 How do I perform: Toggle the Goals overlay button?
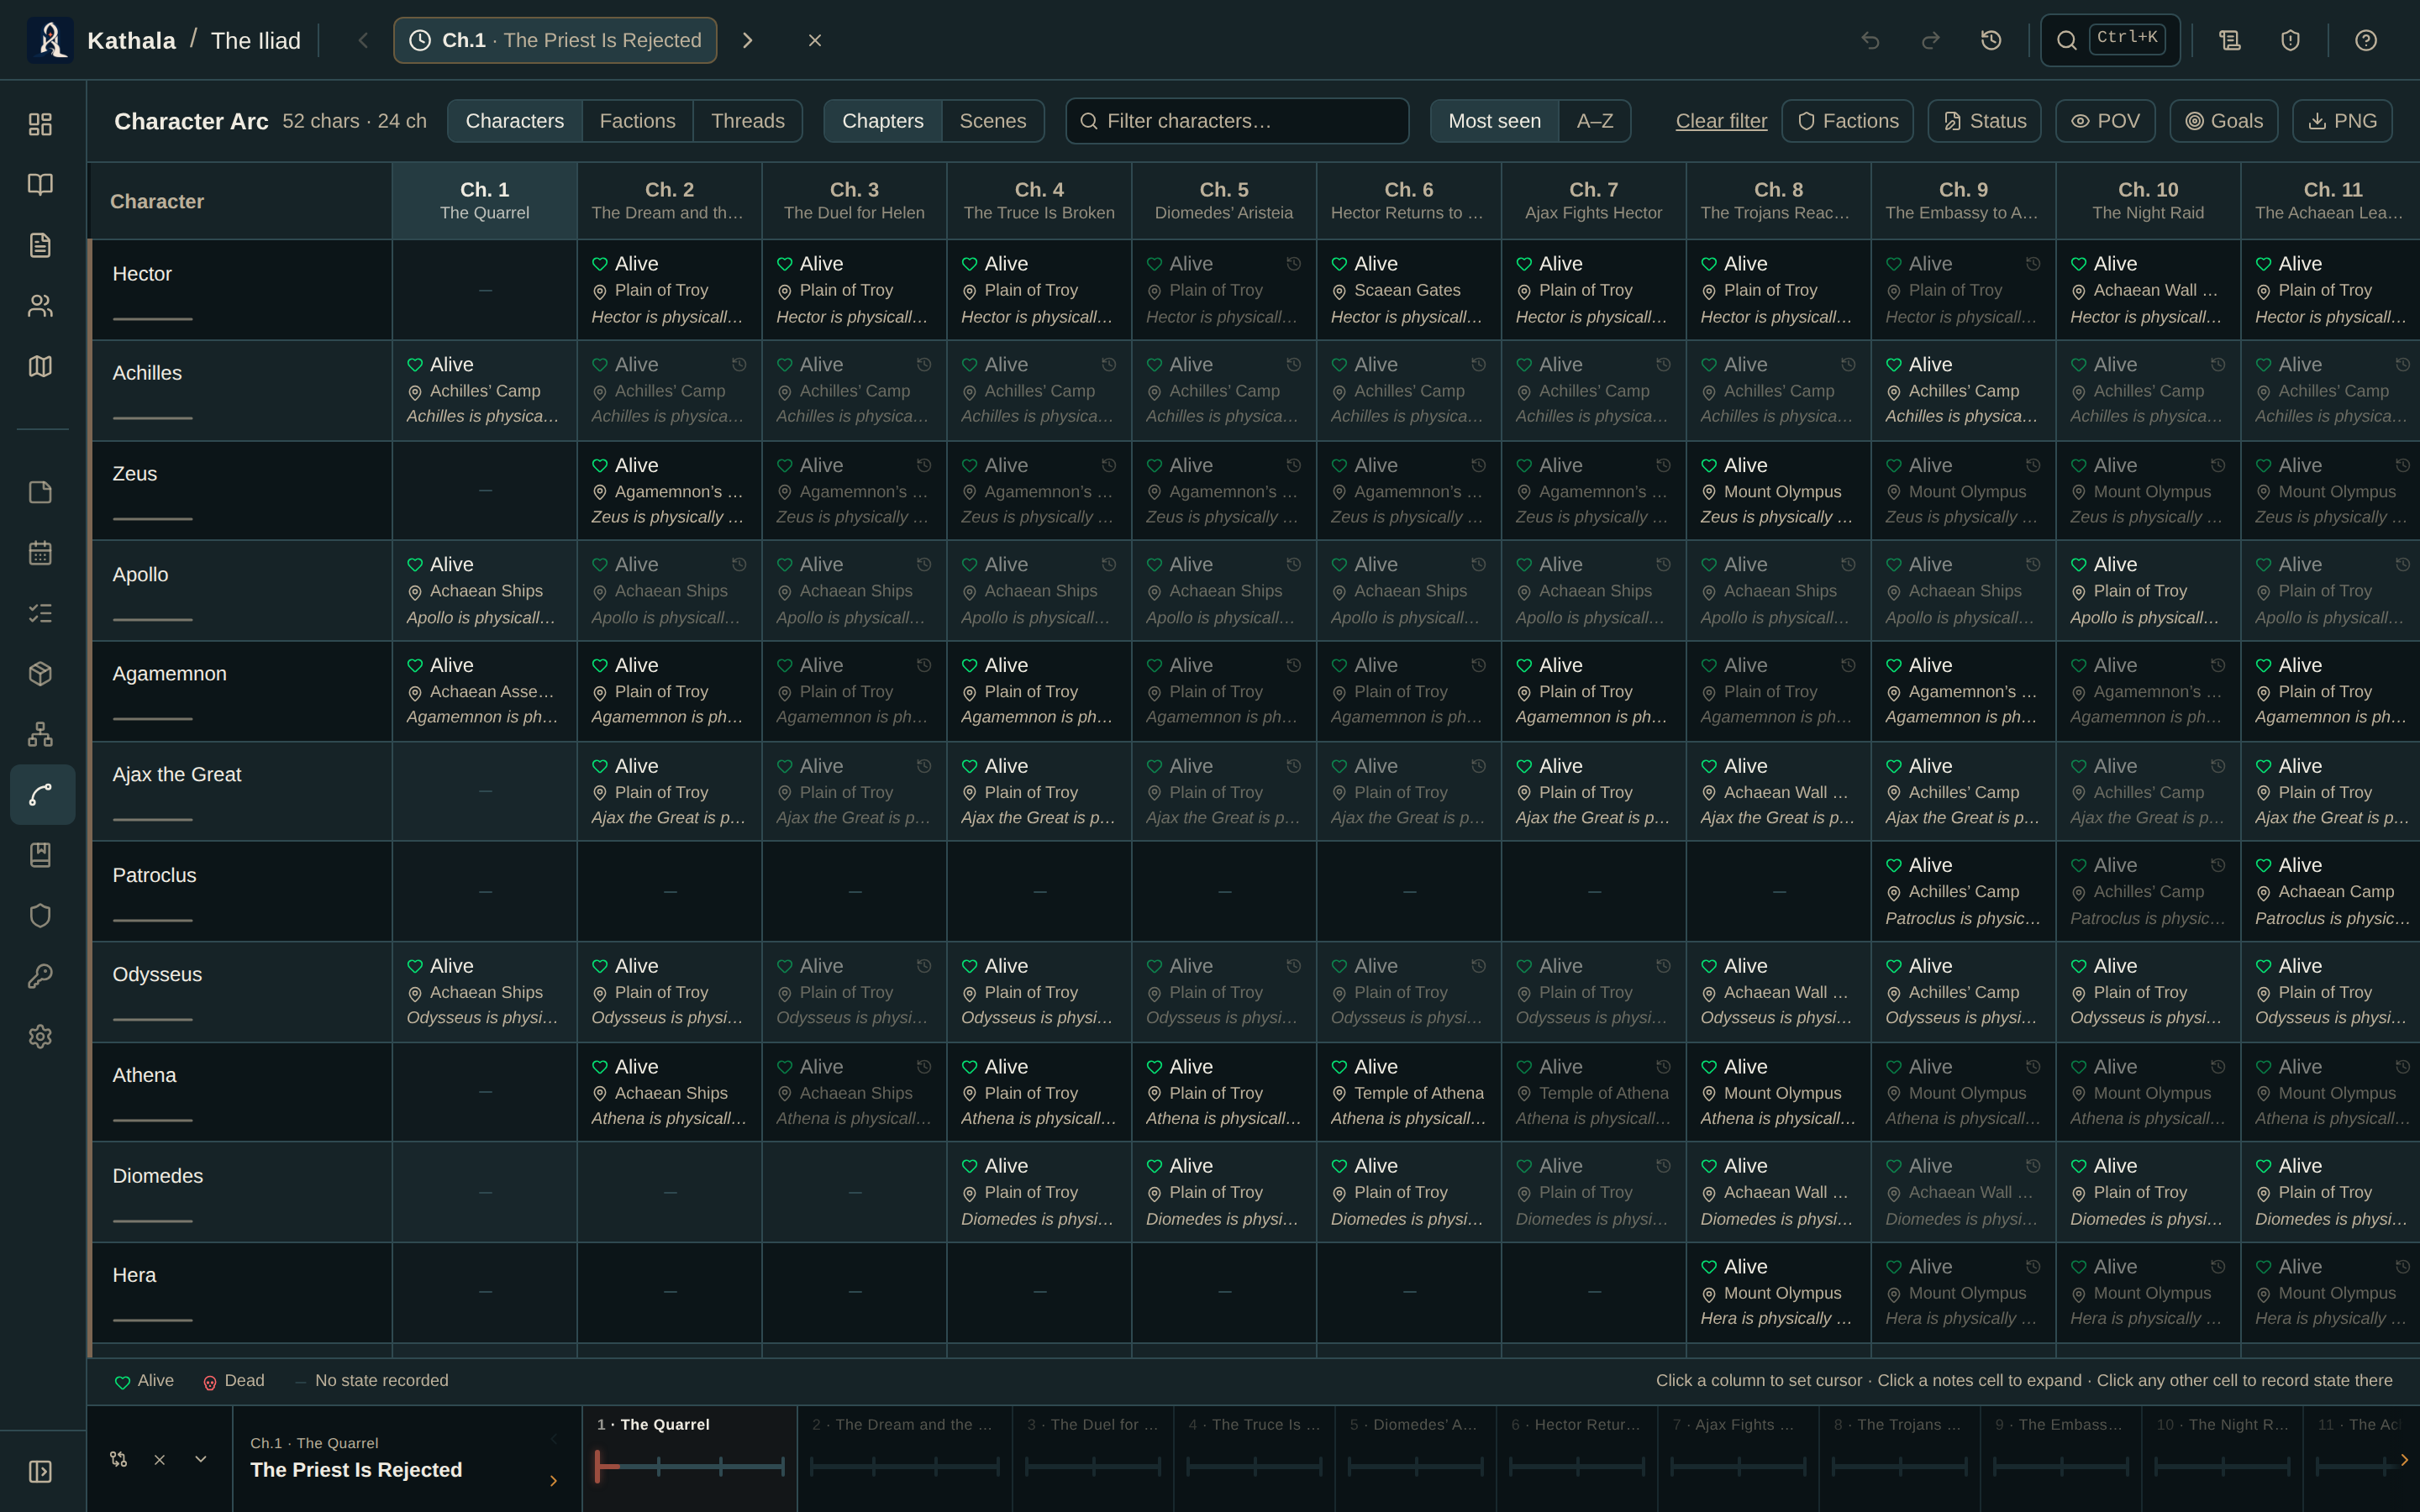coord(2224,121)
